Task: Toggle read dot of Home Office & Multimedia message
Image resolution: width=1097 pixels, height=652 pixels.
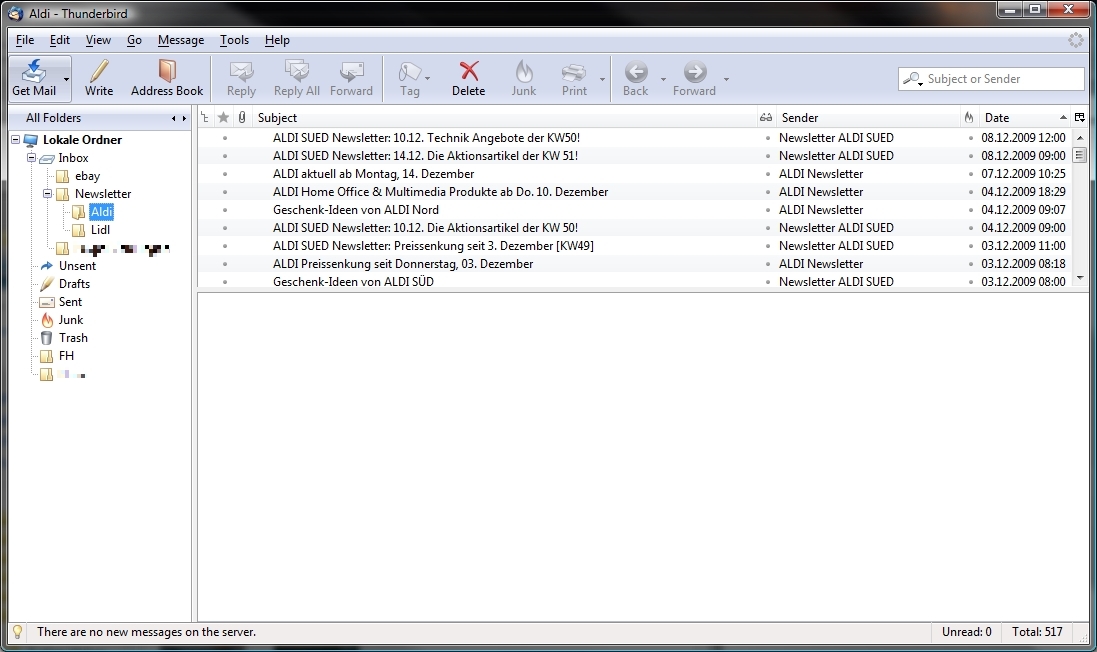Action: pos(767,192)
